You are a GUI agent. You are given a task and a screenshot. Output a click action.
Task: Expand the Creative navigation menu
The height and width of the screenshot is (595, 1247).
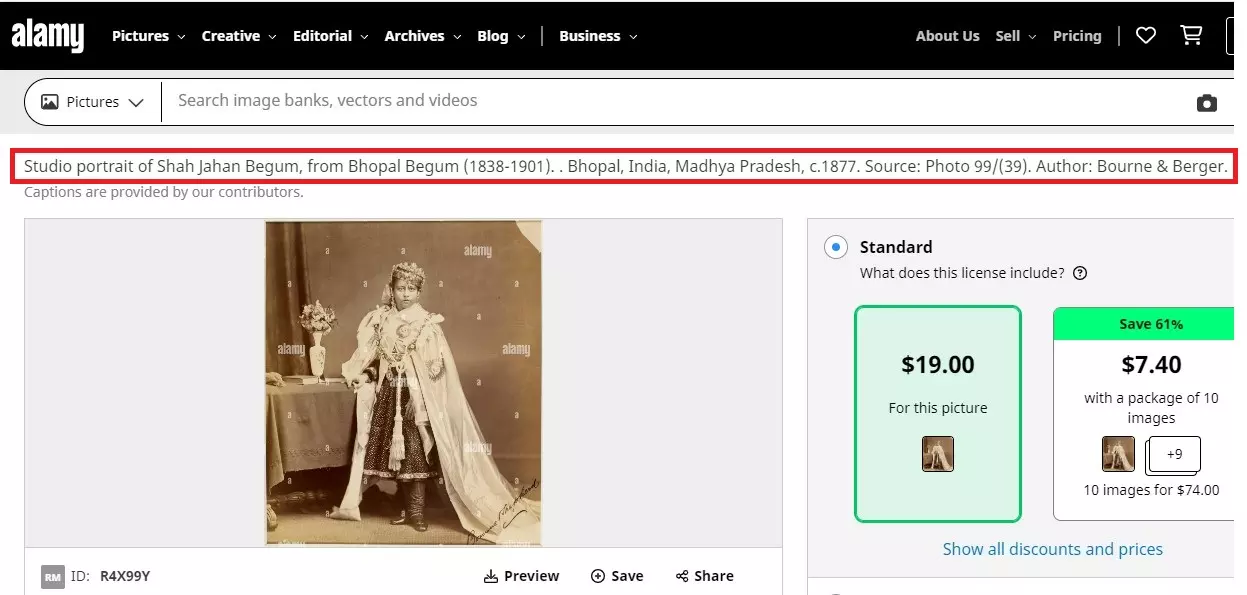click(238, 36)
